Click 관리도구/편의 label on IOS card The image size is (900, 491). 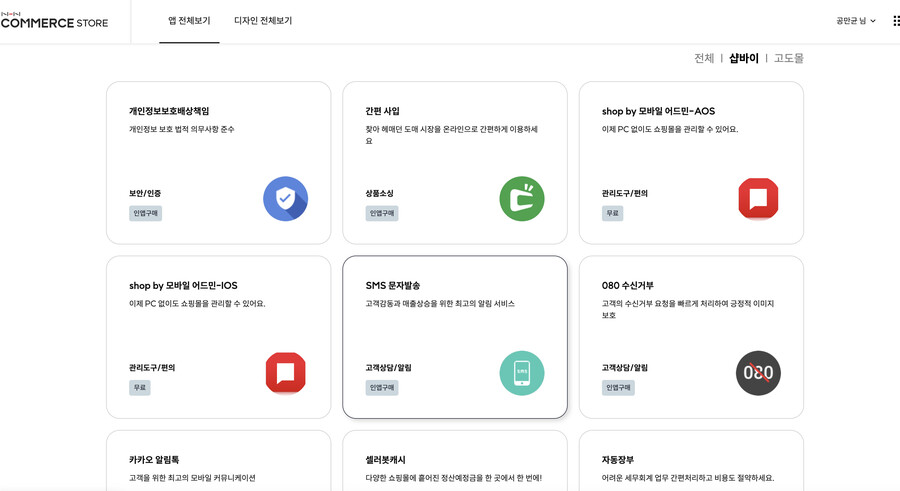(x=152, y=368)
